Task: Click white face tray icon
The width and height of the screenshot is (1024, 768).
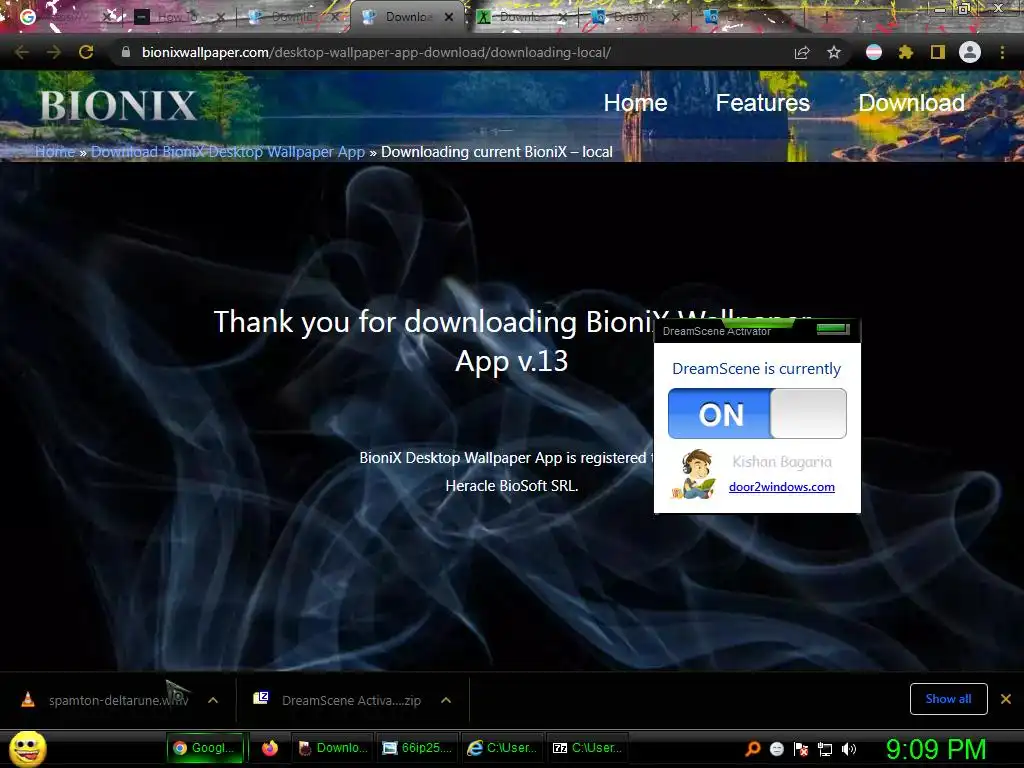Action: [x=776, y=749]
